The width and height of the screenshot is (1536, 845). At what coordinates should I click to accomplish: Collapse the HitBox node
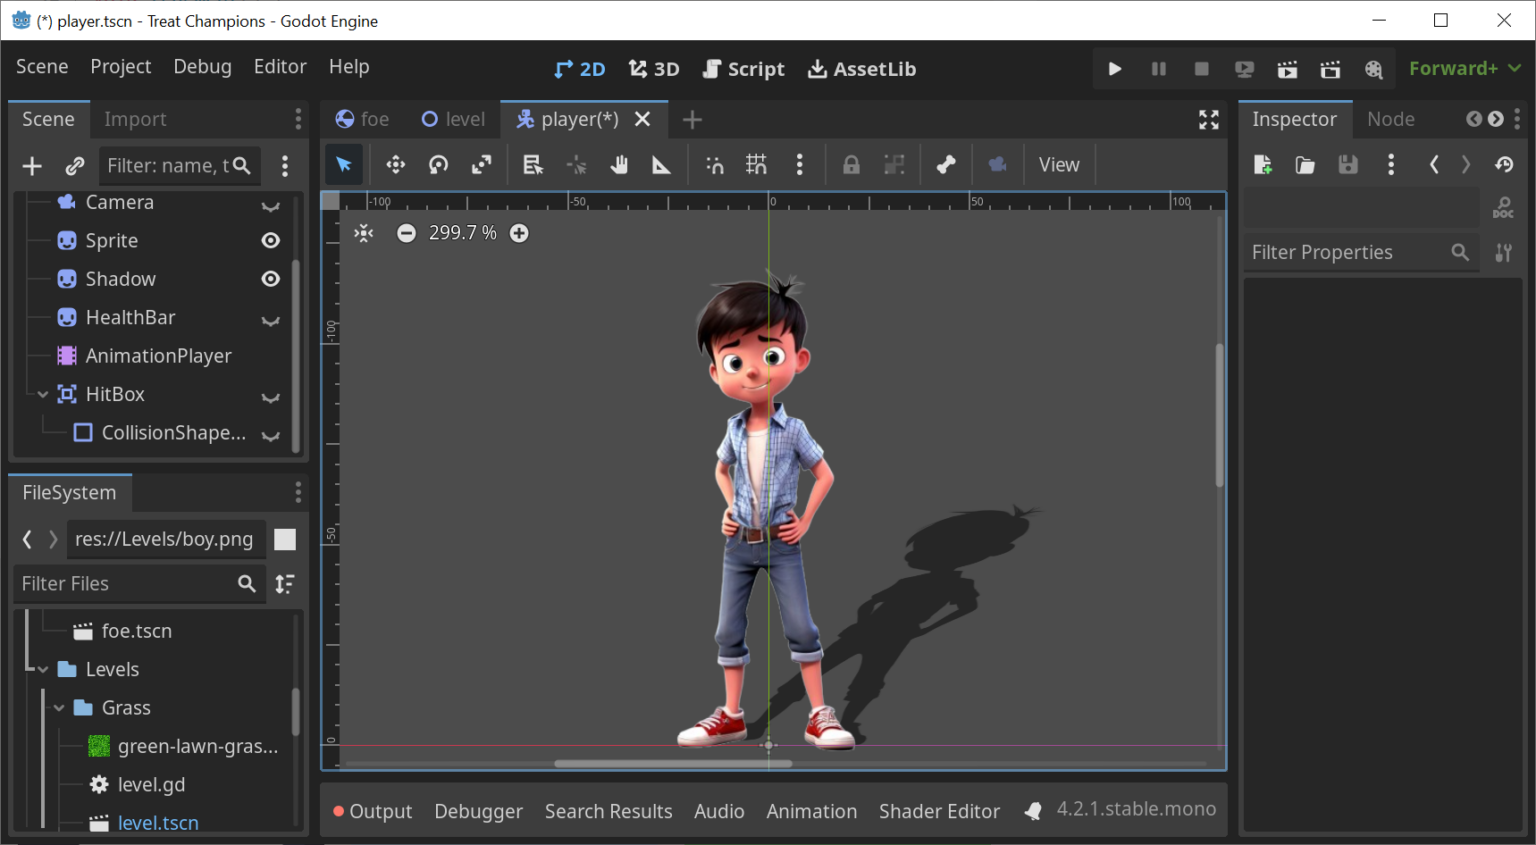43,395
